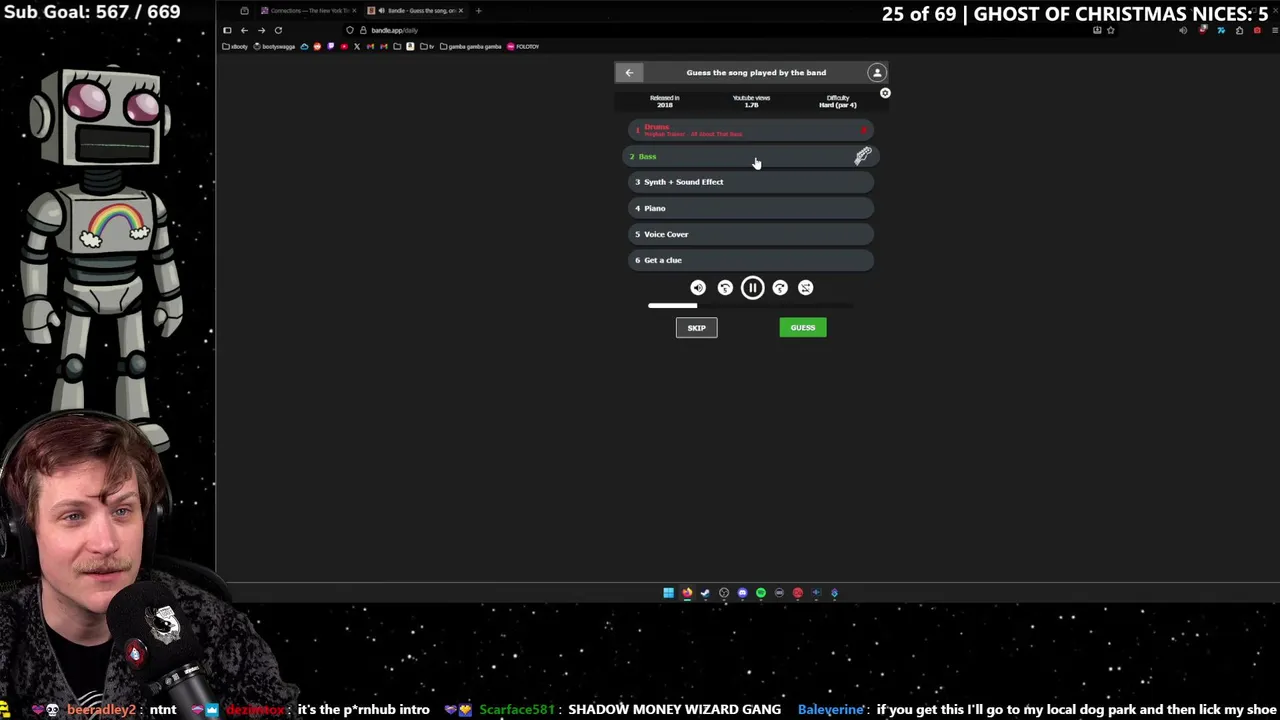This screenshot has width=1280, height=720.
Task: Click the bass guitar icon
Action: (x=863, y=156)
